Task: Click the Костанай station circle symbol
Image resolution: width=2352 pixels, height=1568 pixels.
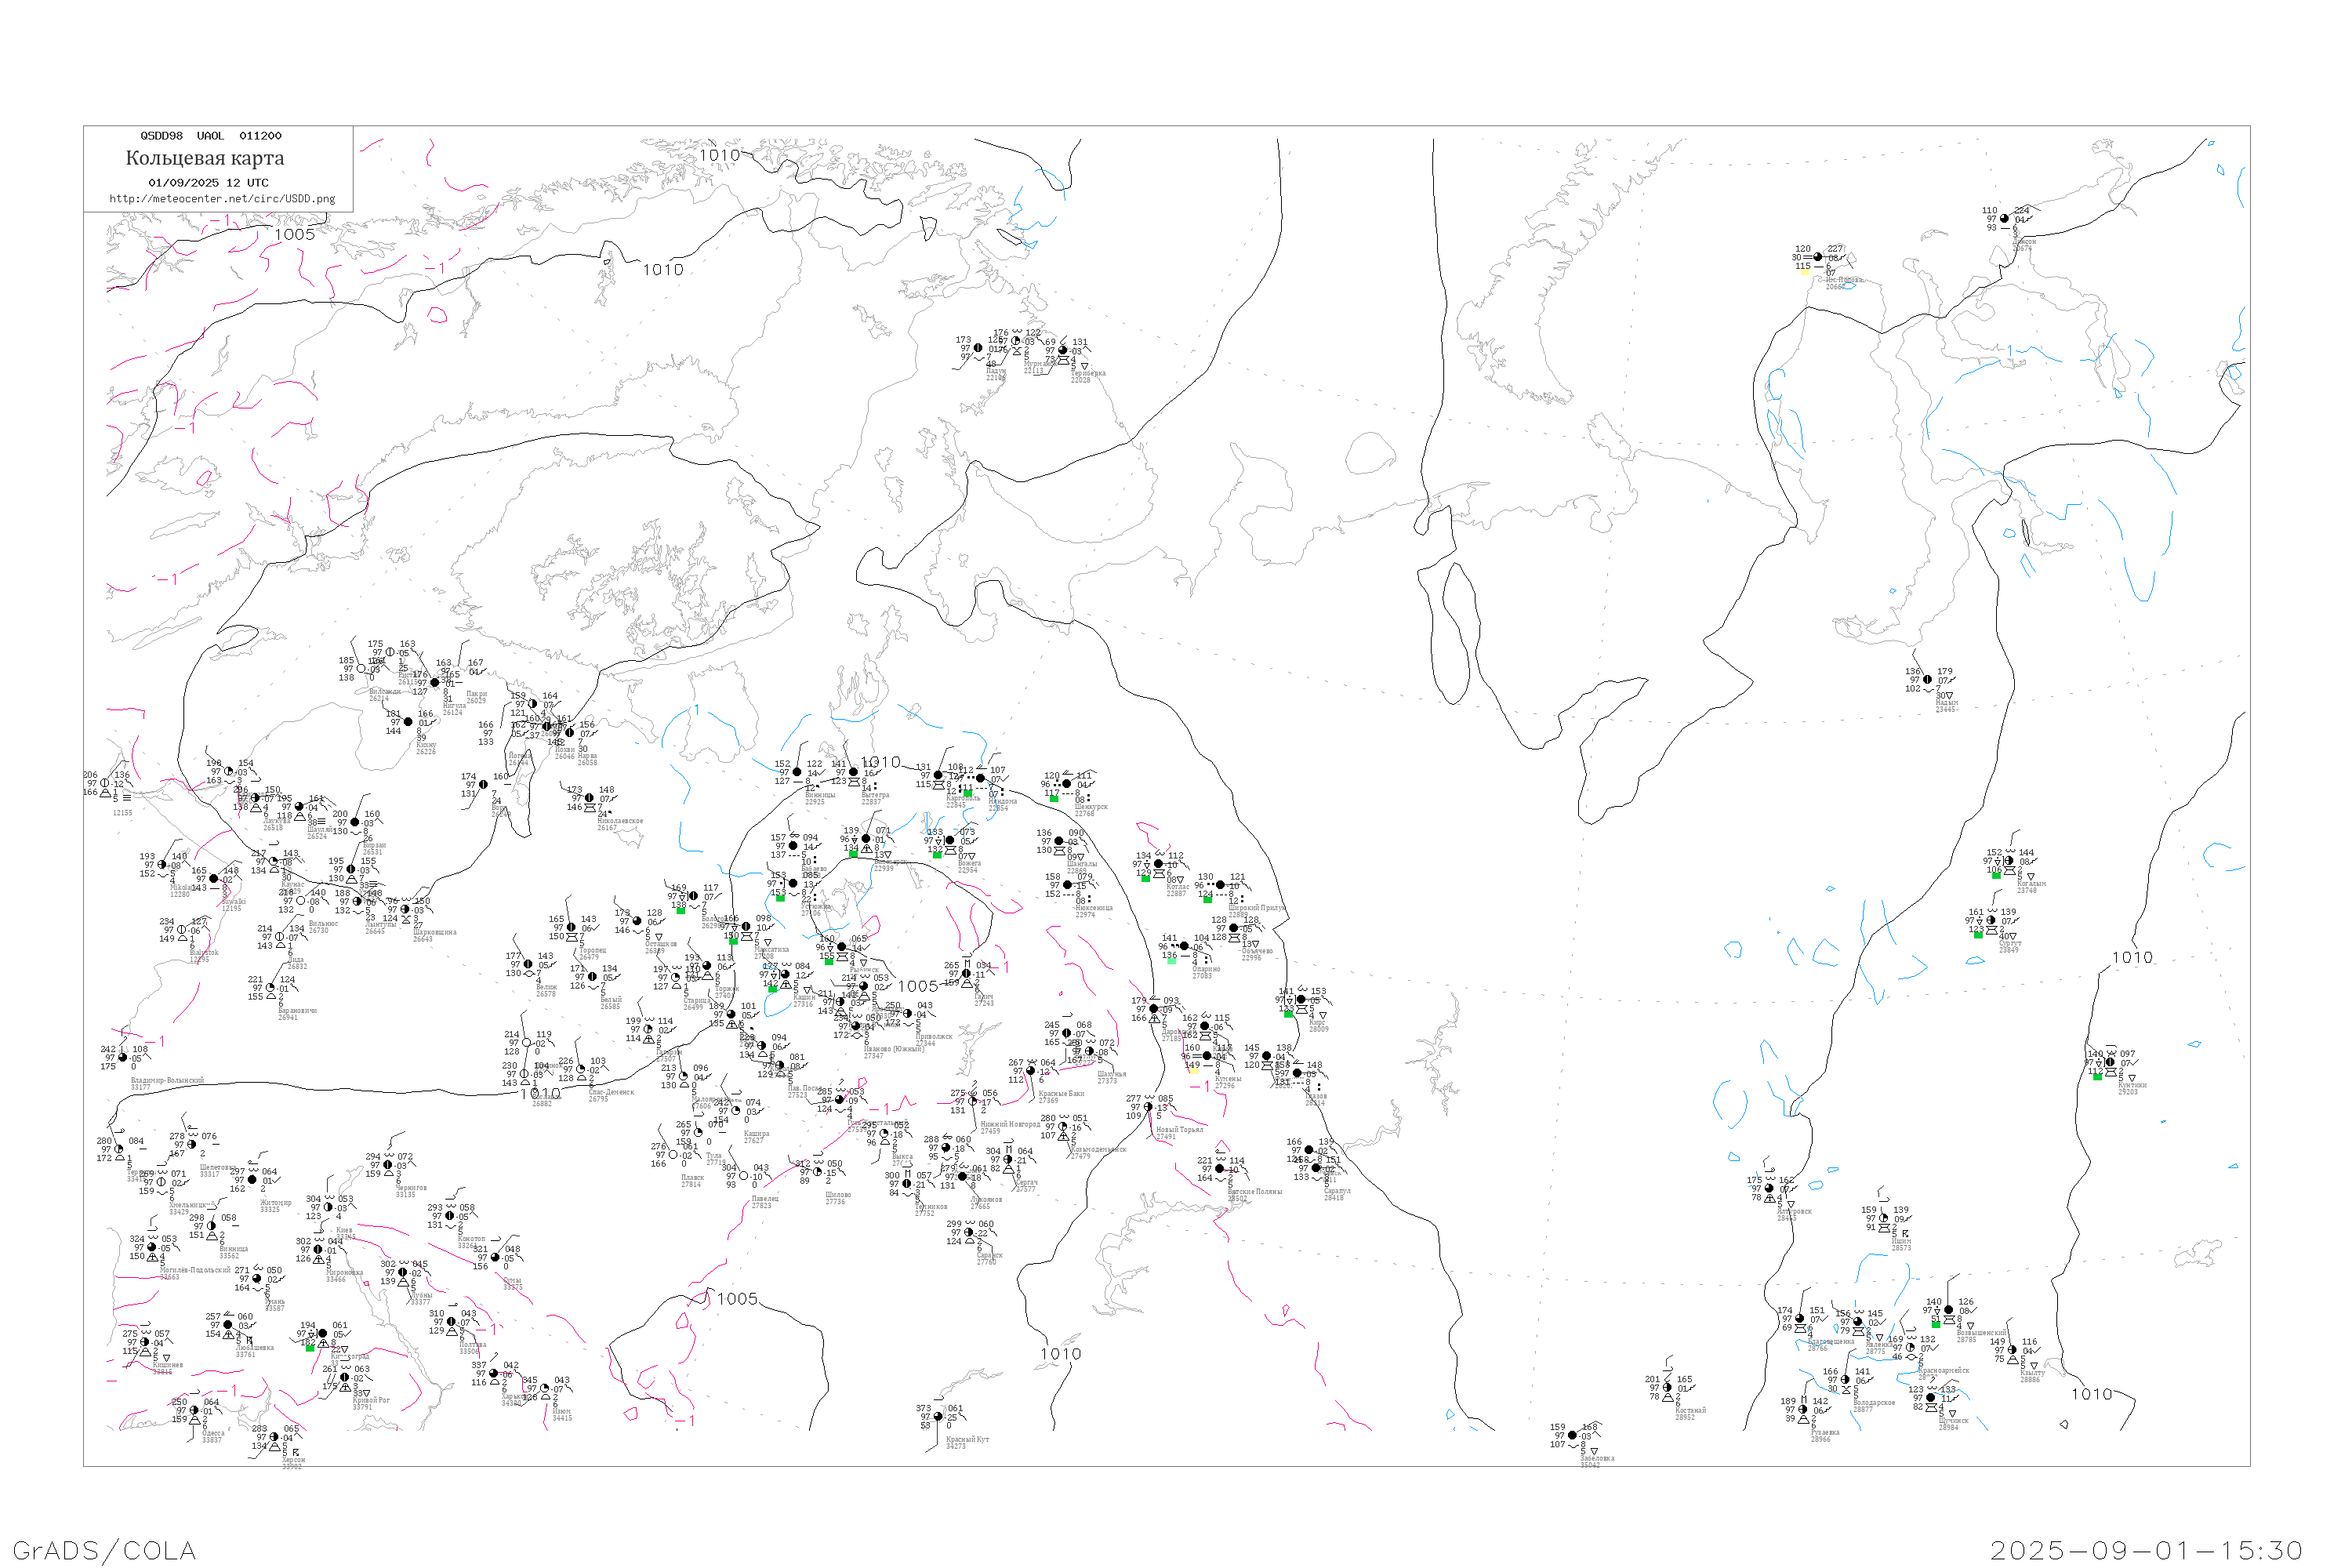Action: click(x=1667, y=1388)
